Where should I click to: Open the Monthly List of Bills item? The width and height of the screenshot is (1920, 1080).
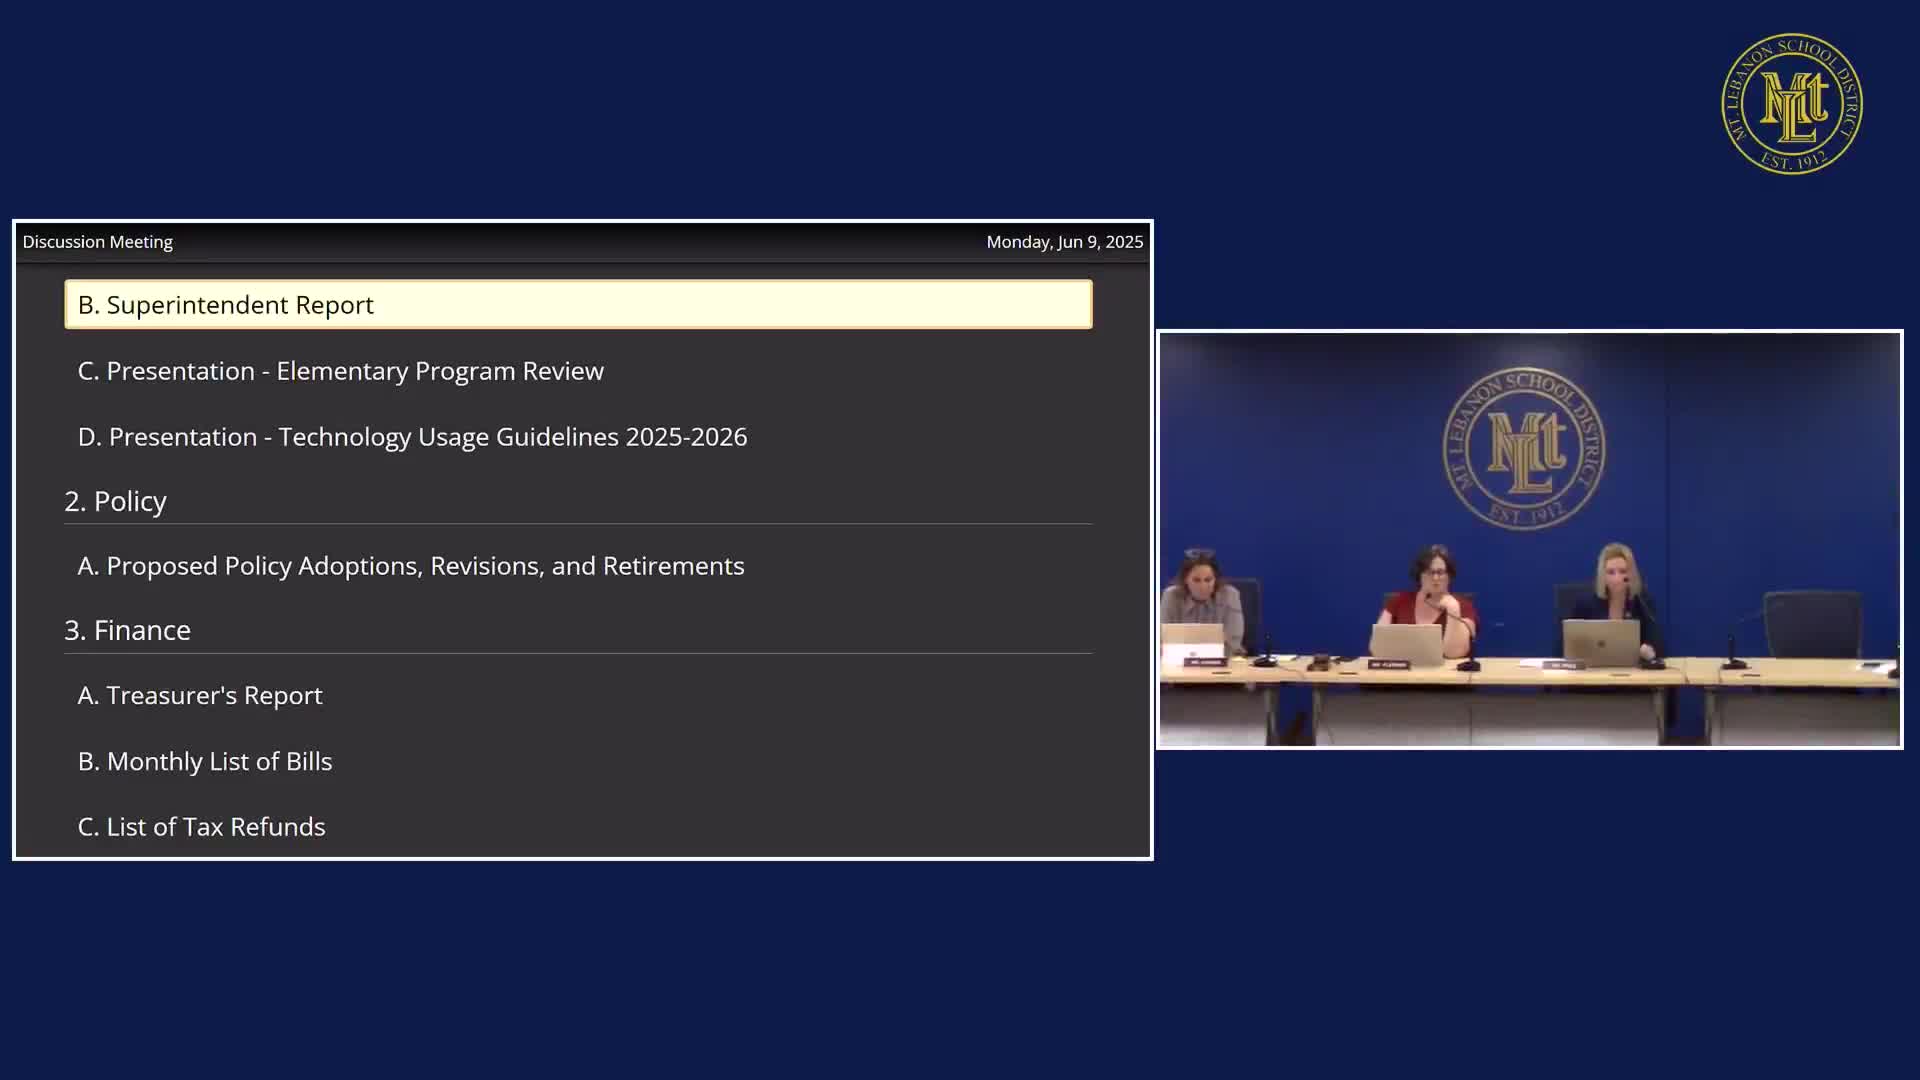coord(205,761)
